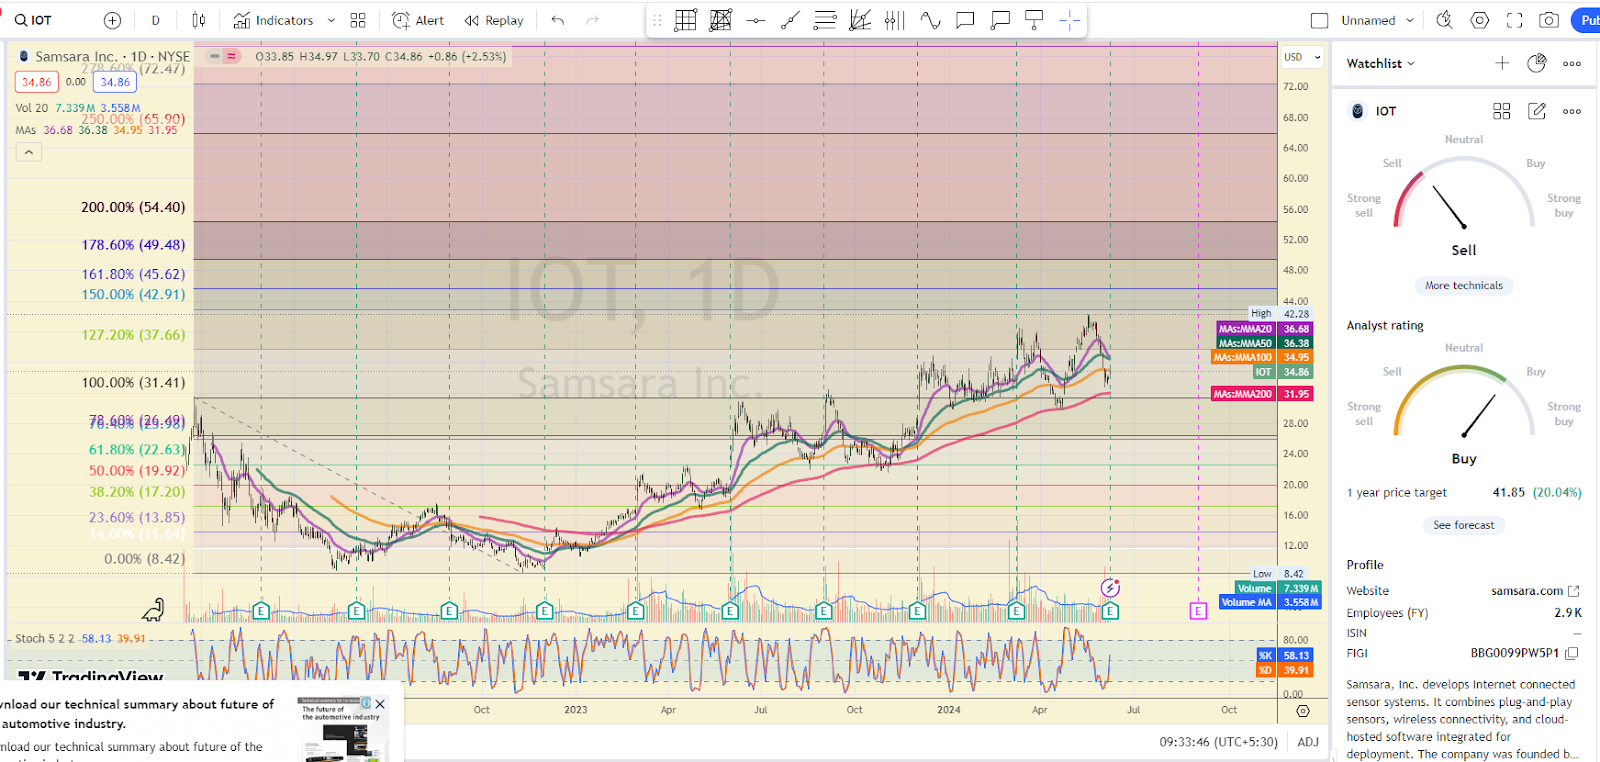Select the trend line tool

(x=790, y=20)
